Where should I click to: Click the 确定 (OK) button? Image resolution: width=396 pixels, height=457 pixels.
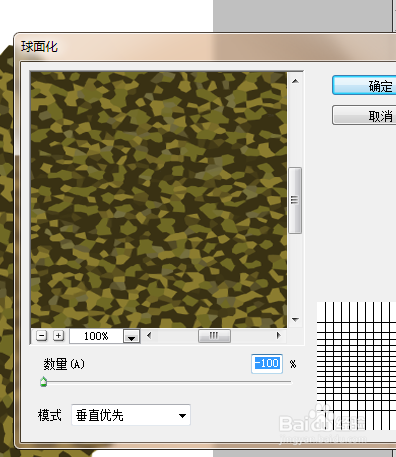click(x=364, y=86)
